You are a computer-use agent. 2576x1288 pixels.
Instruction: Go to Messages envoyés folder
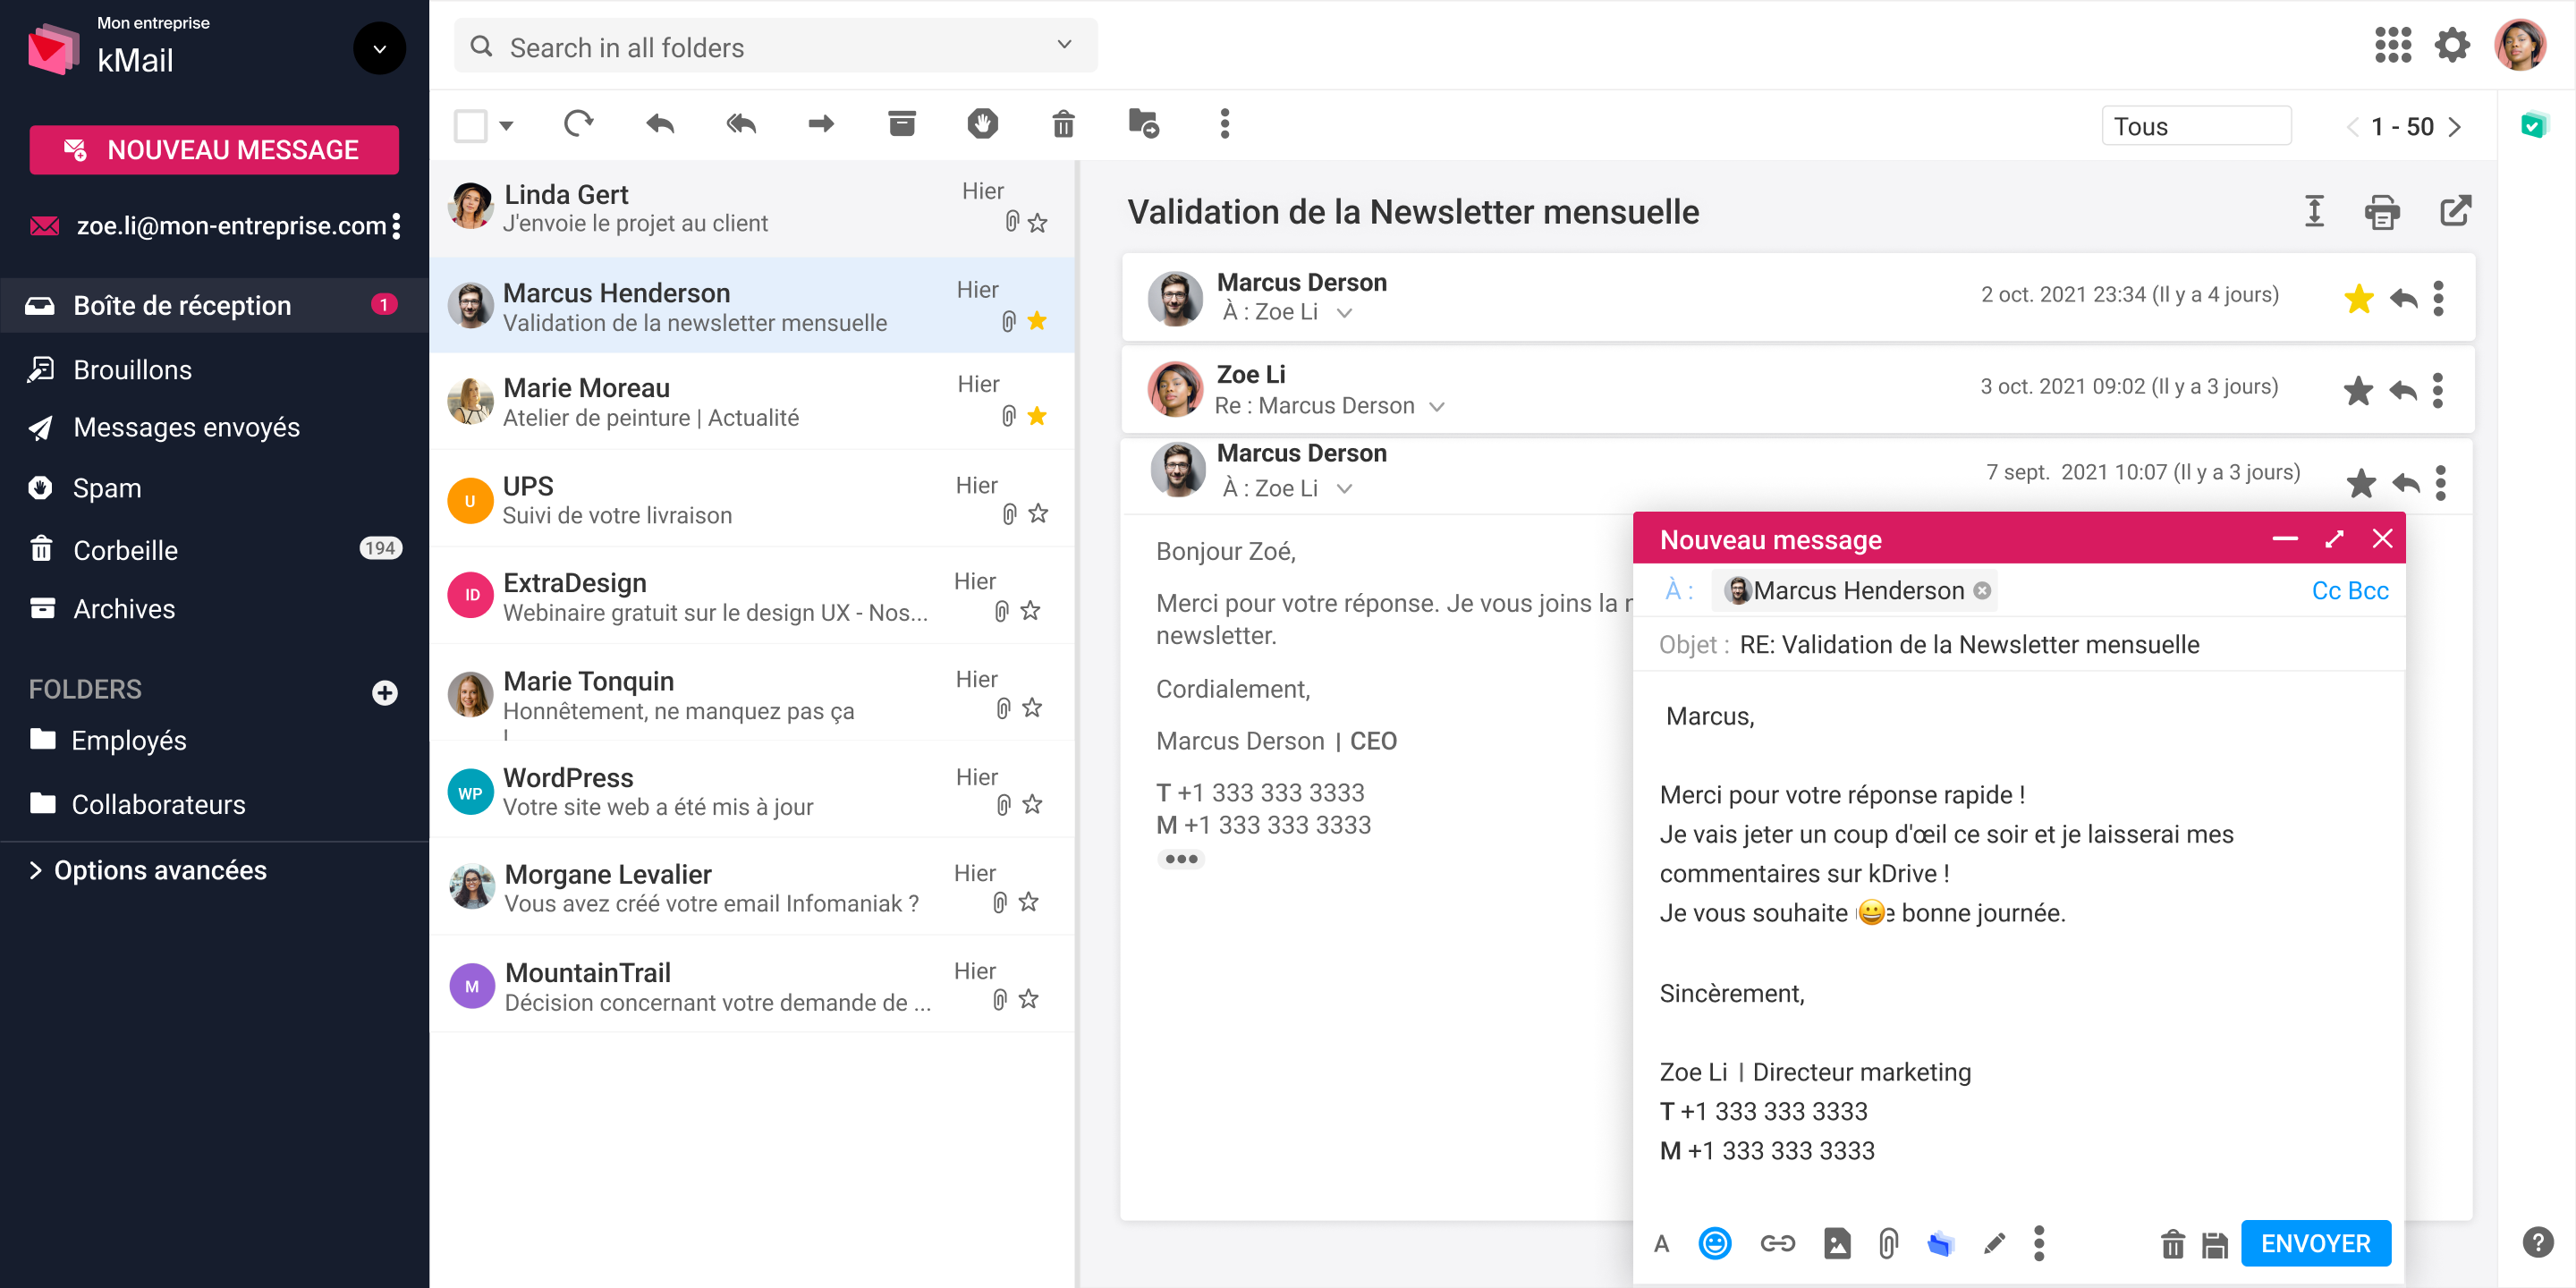point(186,428)
